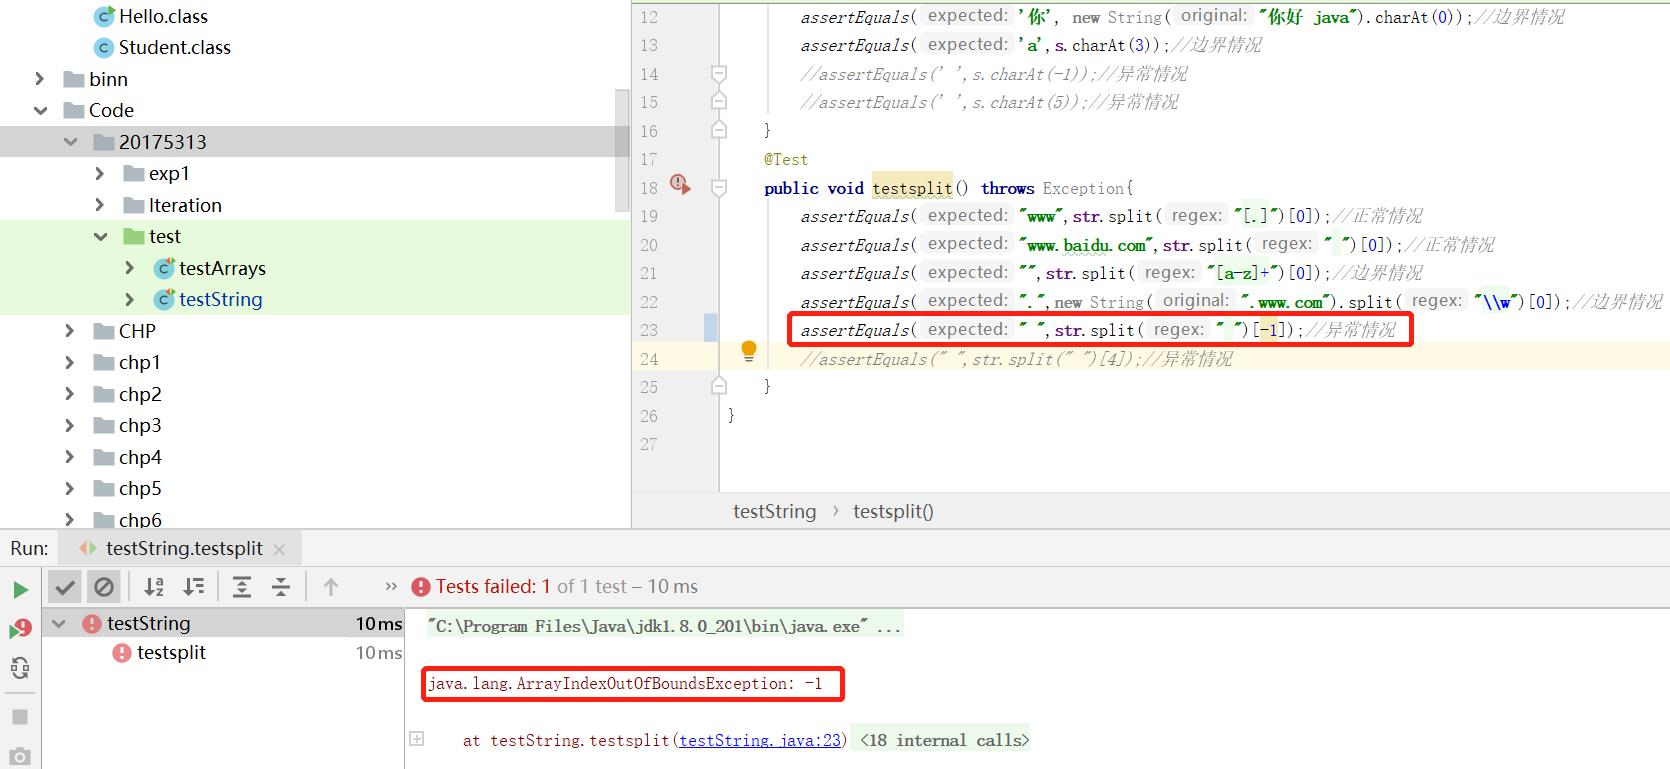Viewport: 1670px width, 769px height.
Task: Expand the chp3 folder
Action: (70, 425)
